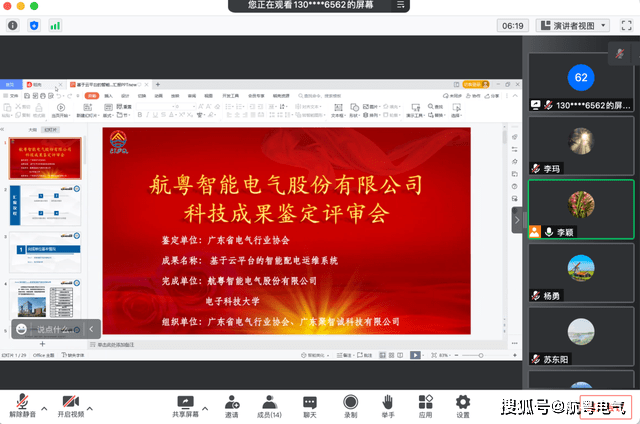Viewport: 640px width, 424px height.
Task: Toggle WPS slide sorter view in status bar
Action: click(x=391, y=355)
